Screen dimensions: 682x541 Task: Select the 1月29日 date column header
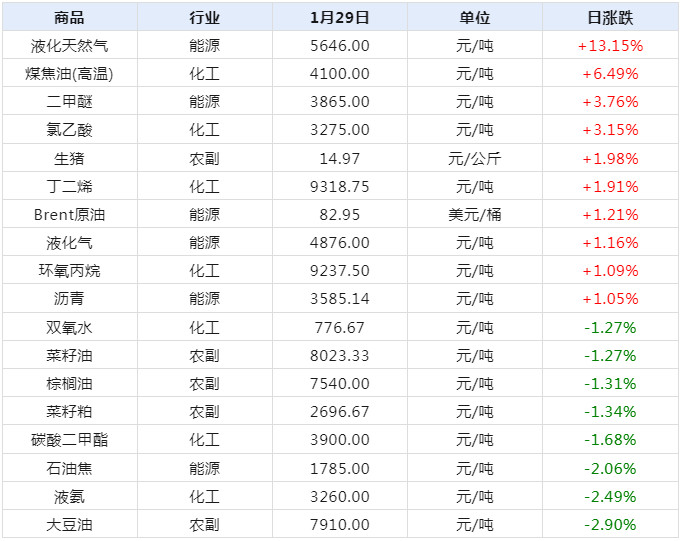(x=339, y=17)
